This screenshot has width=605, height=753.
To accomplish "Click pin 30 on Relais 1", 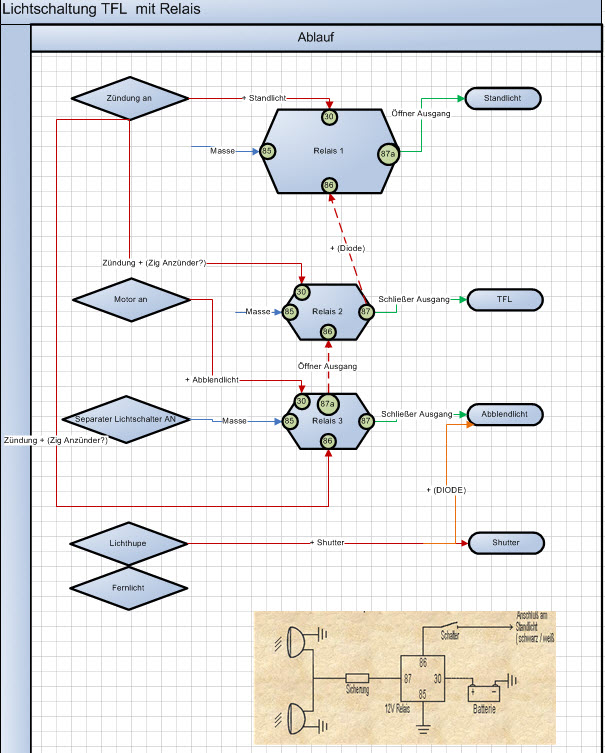I will (329, 117).
